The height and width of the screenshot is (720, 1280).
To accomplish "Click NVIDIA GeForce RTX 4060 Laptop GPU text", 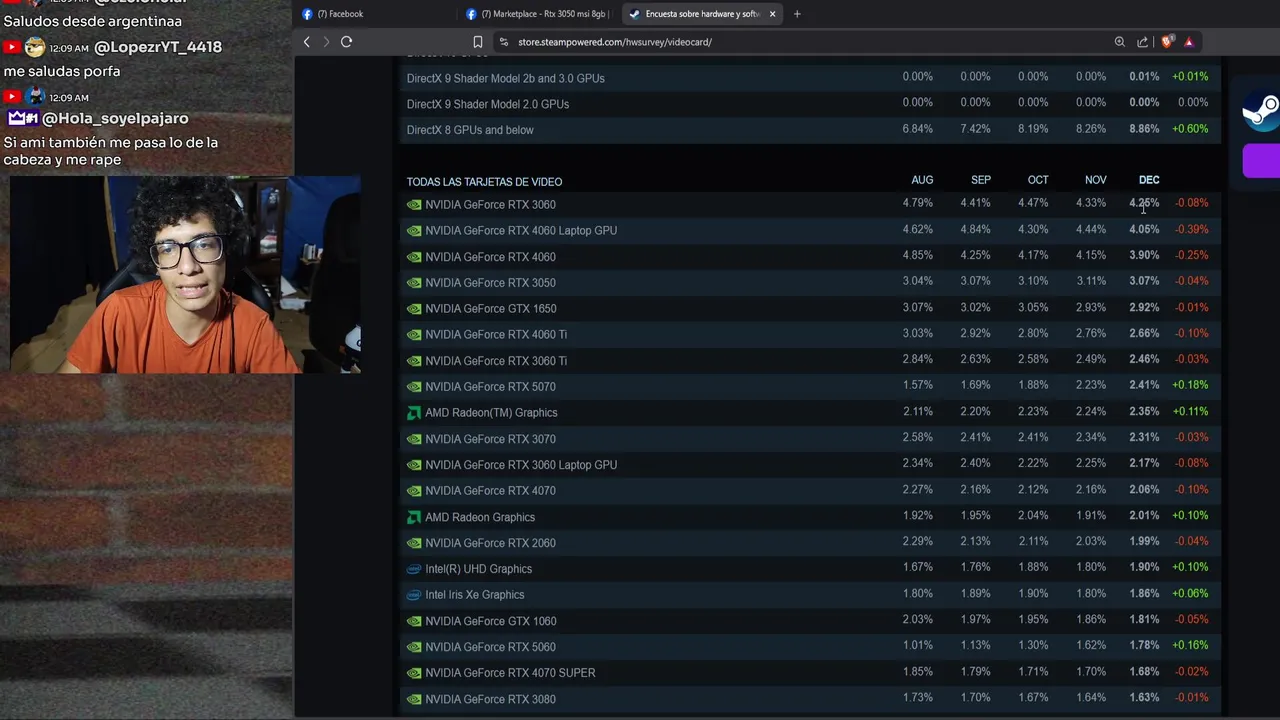I will point(521,231).
